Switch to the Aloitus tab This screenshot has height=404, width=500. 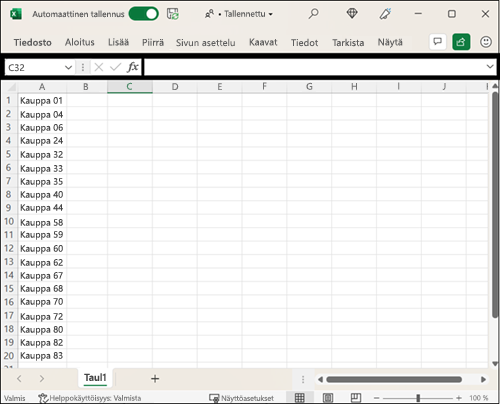(x=80, y=42)
